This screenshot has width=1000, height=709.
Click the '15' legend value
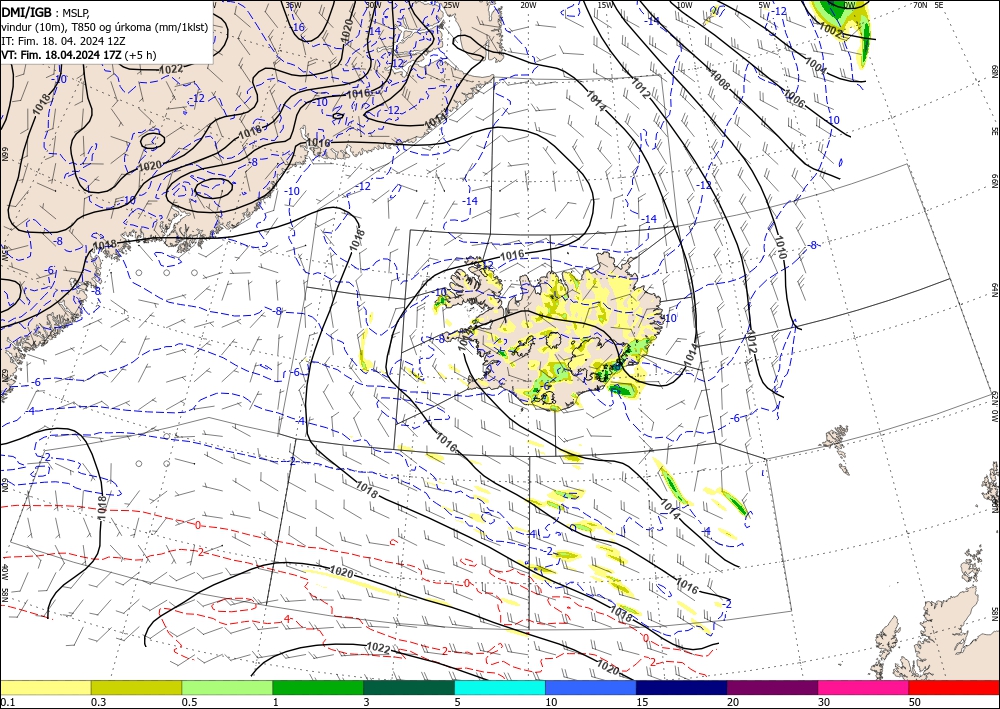click(x=642, y=702)
